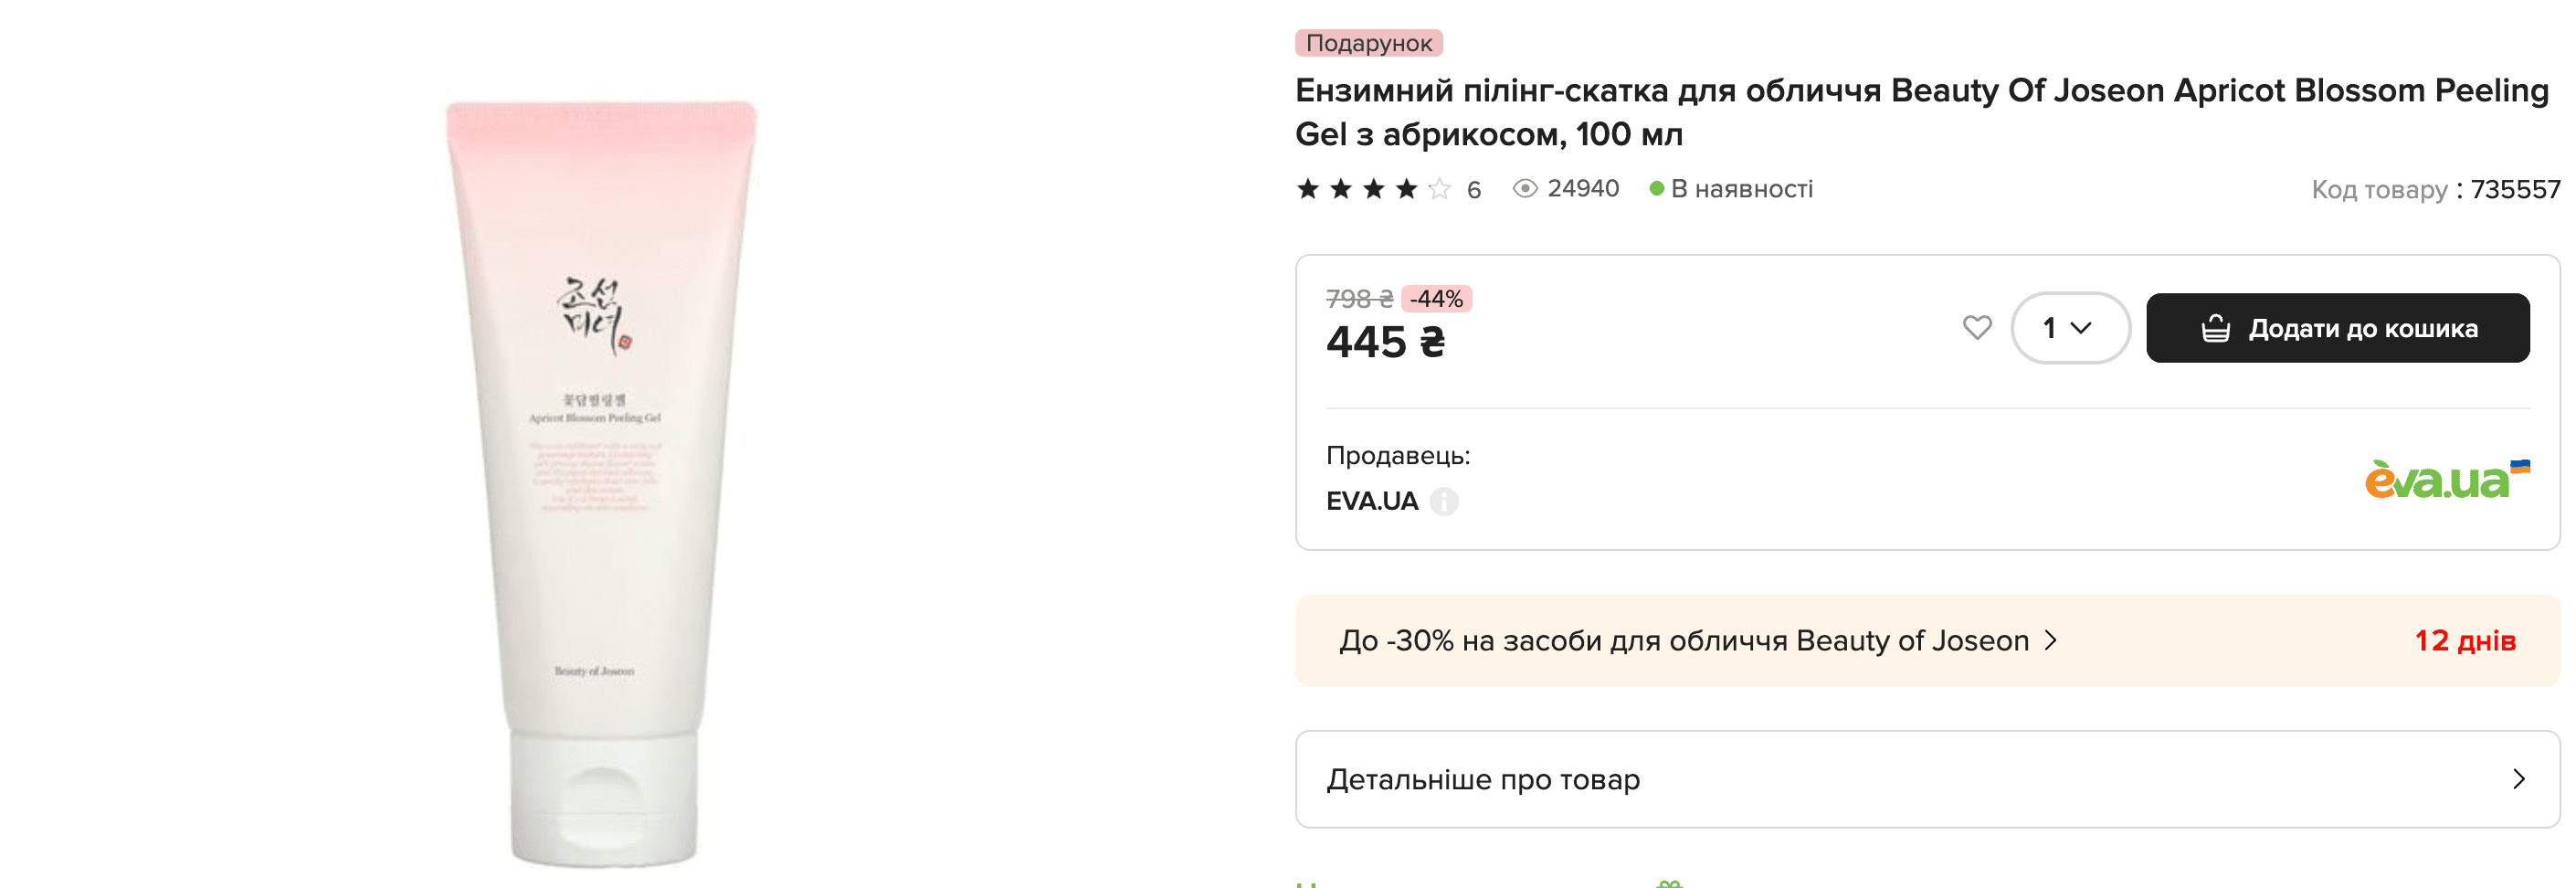
Task: Click the third rating star
Action: [1374, 189]
